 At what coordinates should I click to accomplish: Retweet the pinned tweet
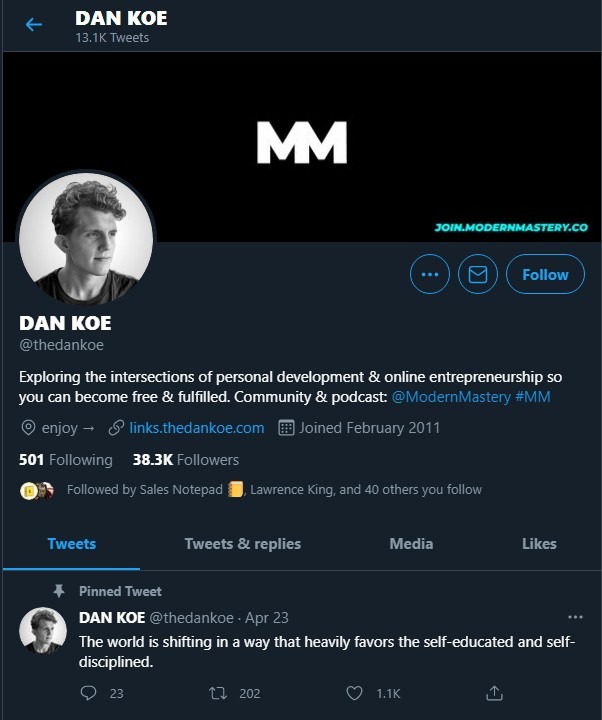[217, 692]
